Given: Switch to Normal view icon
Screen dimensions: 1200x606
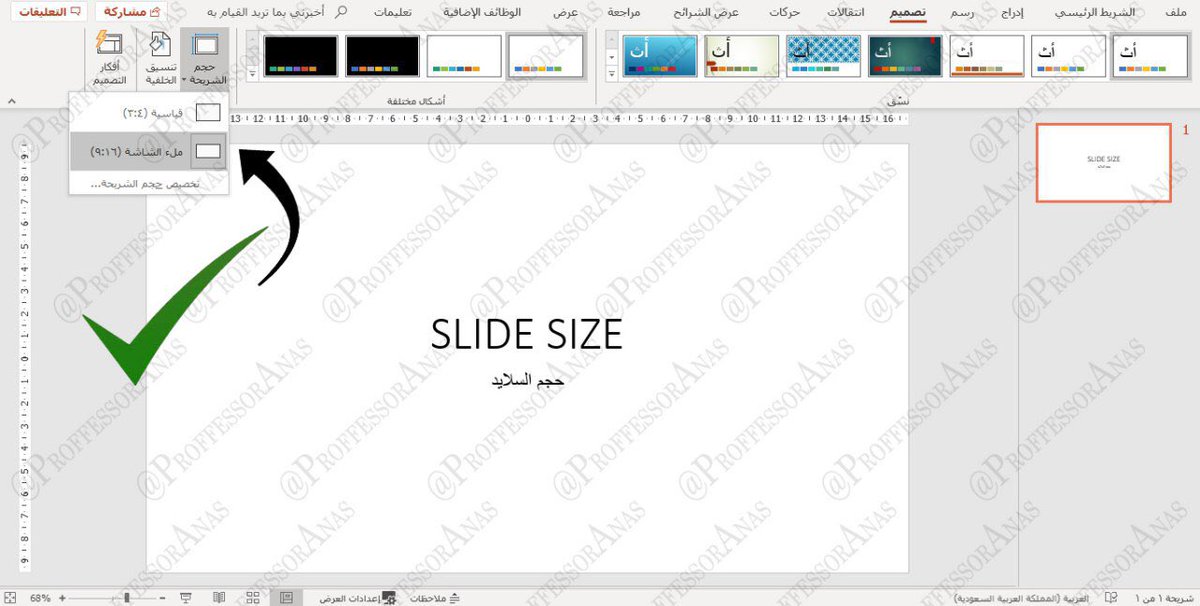Looking at the screenshot, I should [x=286, y=598].
